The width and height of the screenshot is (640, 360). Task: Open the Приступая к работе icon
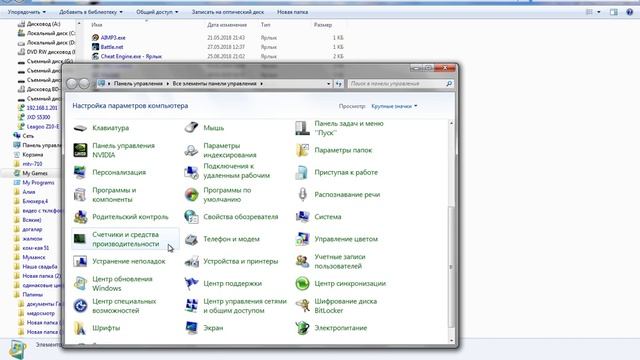tap(302, 172)
